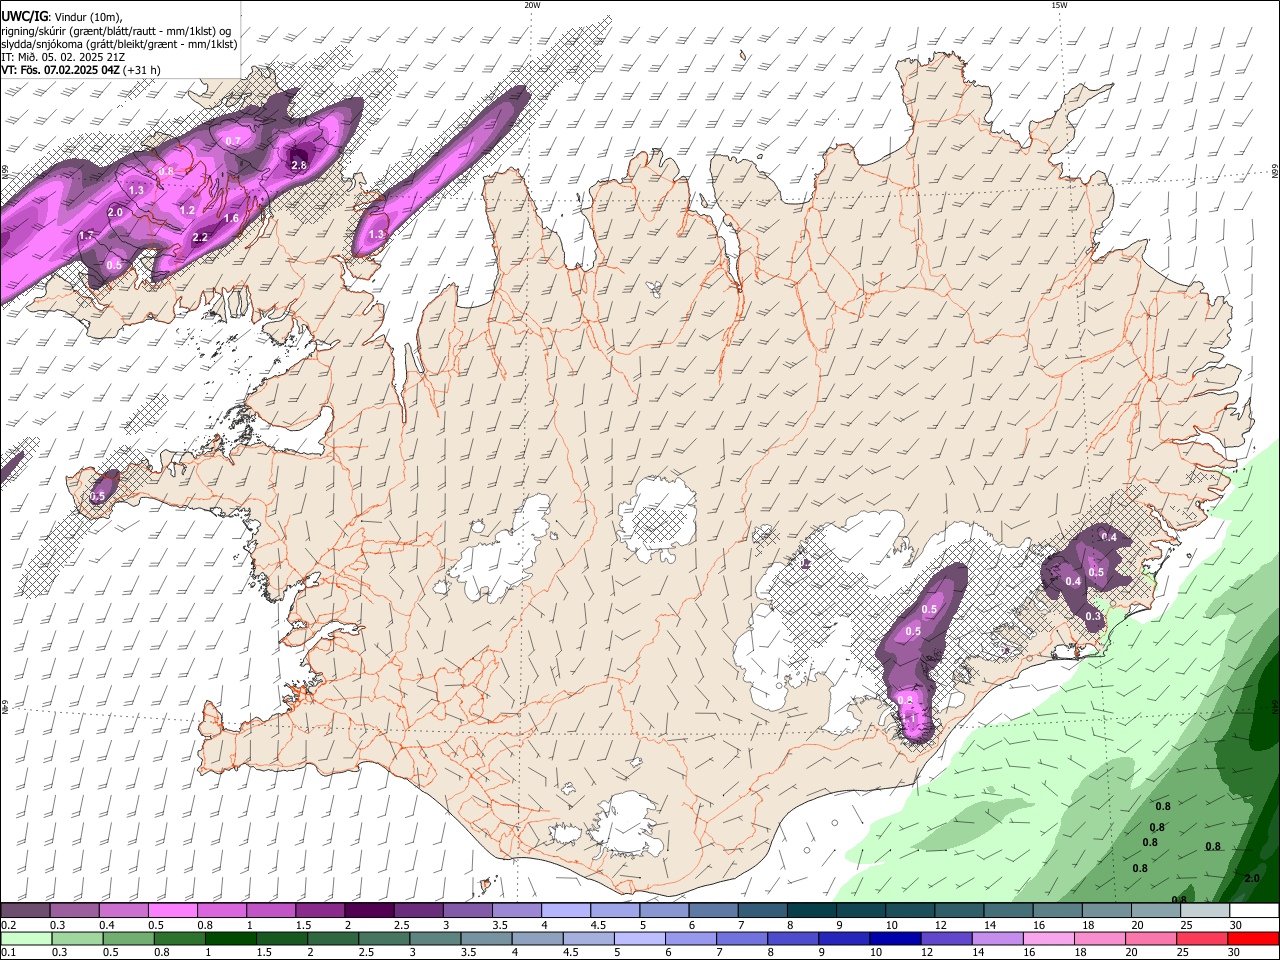
Task: Click the Mýrdalsjökull glacier near the south coast
Action: 628,823
